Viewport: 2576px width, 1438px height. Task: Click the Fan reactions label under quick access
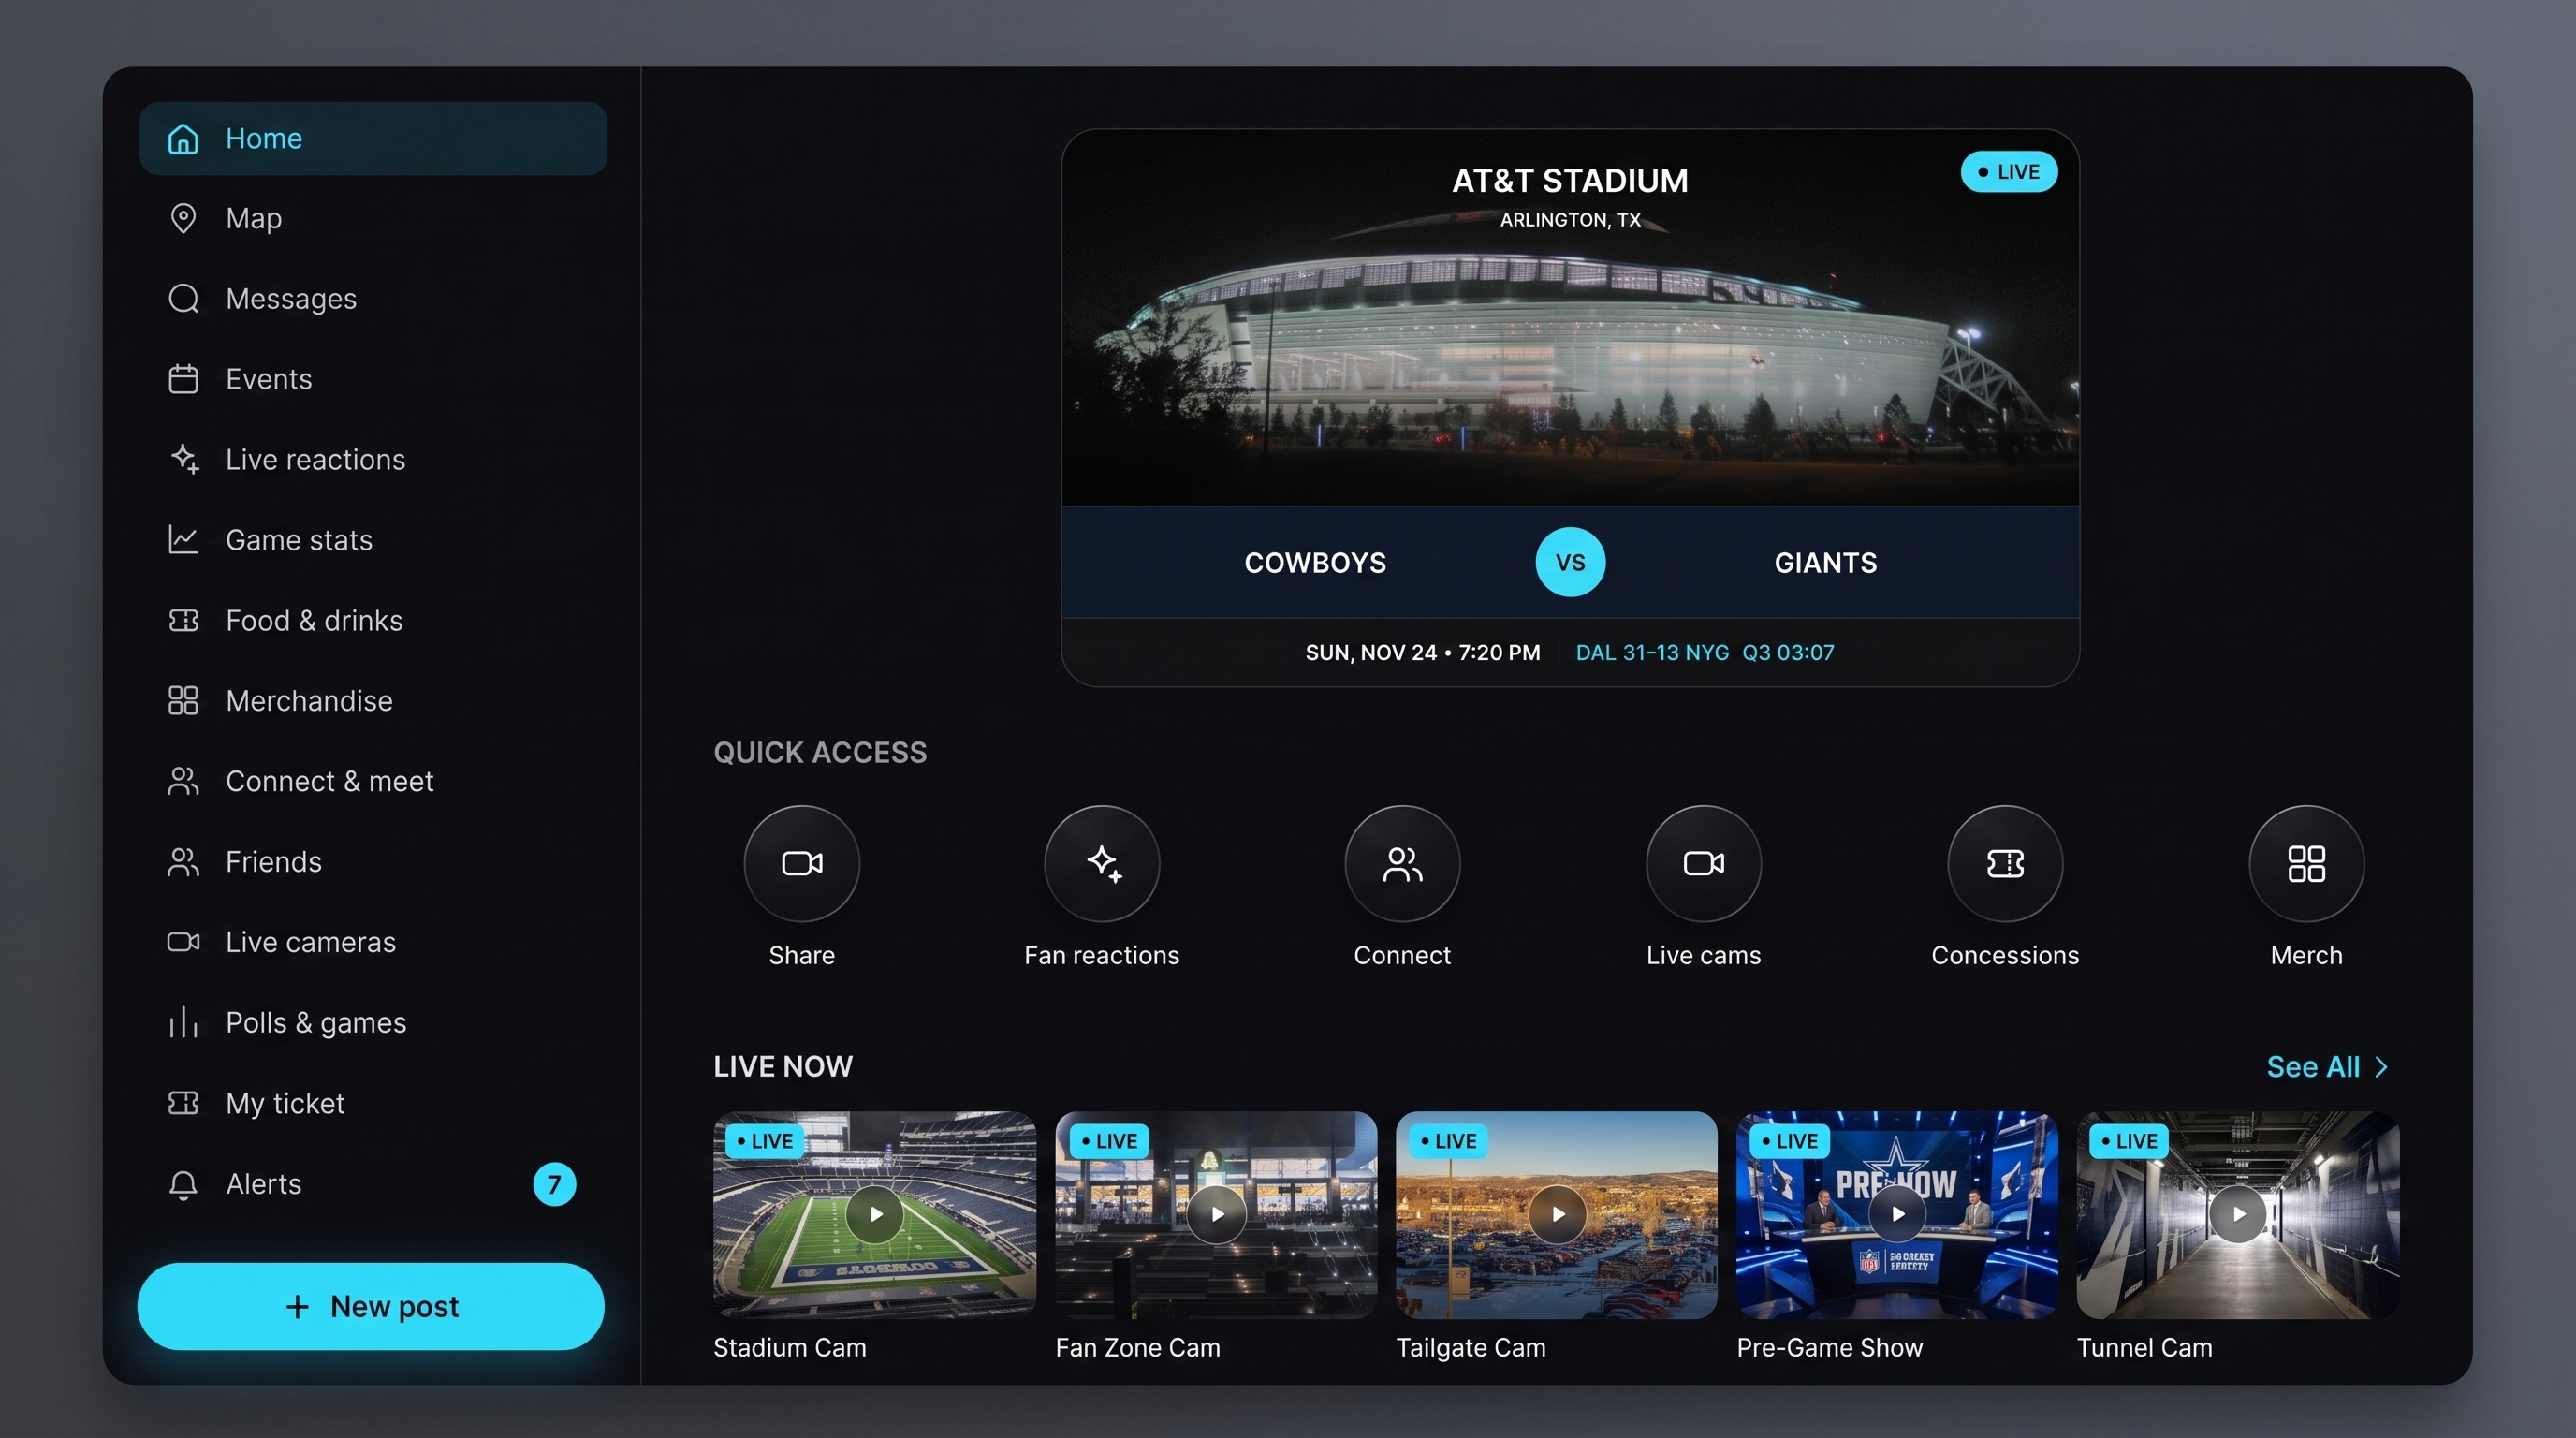(1102, 956)
